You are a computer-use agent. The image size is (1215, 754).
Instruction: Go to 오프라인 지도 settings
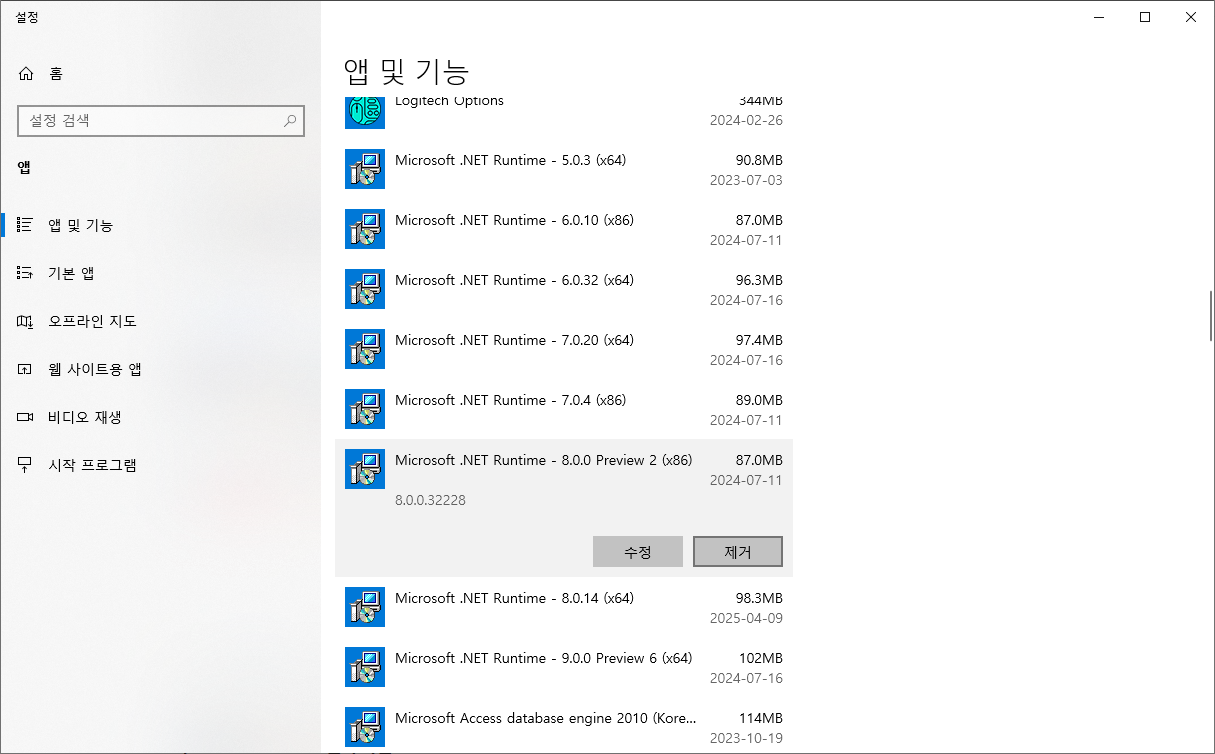160,321
